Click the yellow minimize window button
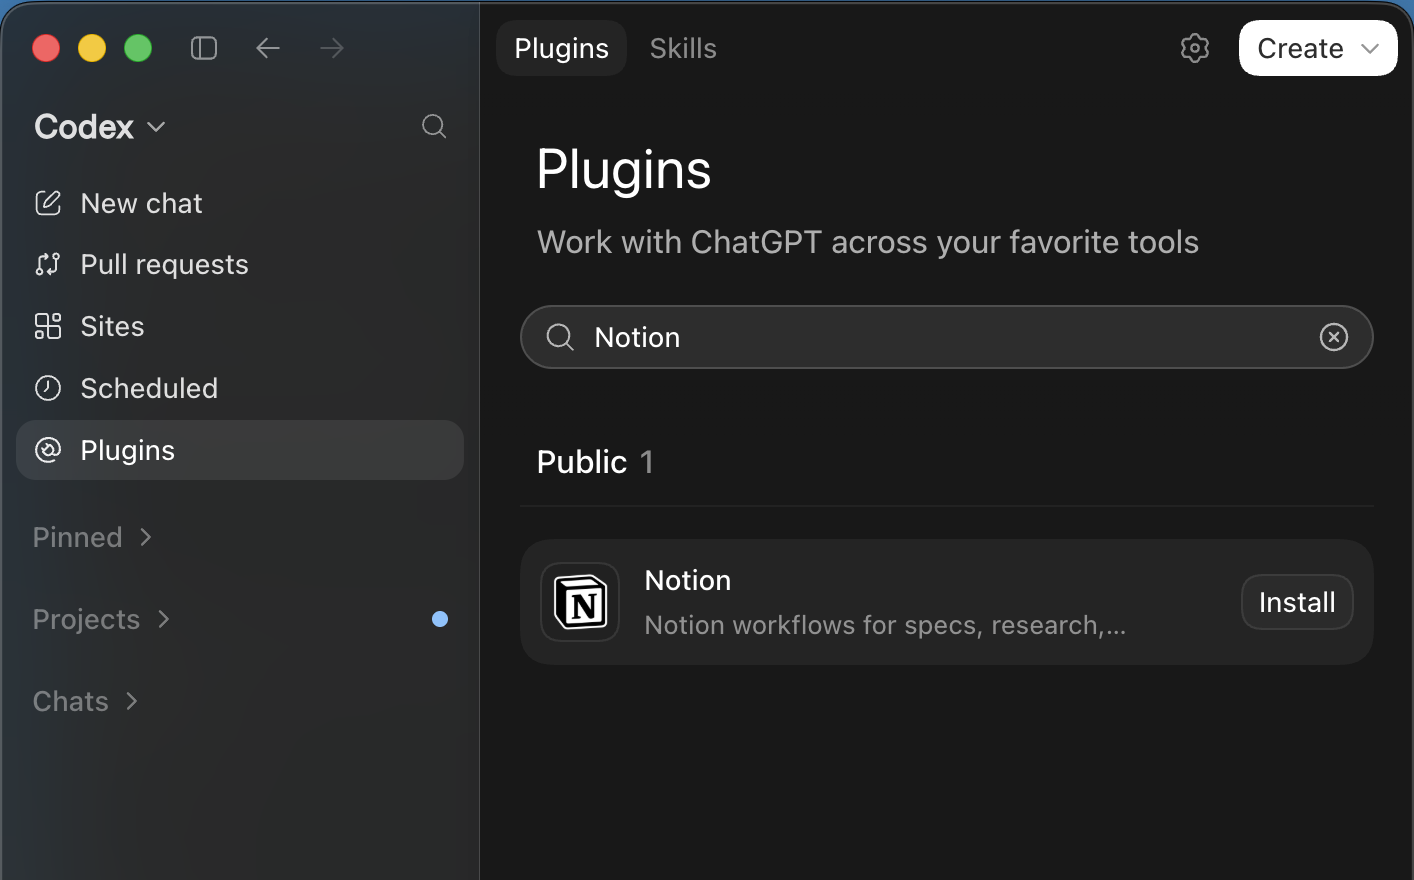1414x880 pixels. (92, 48)
